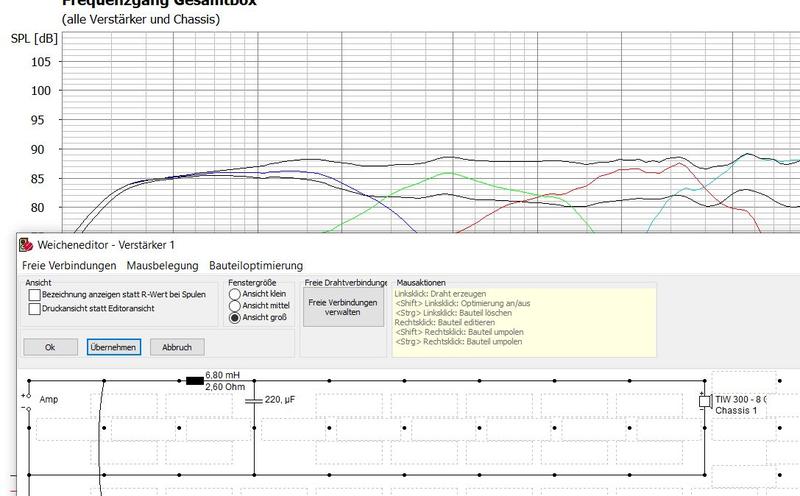
Task: Cancel with the Abbruch button
Action: coord(176,347)
